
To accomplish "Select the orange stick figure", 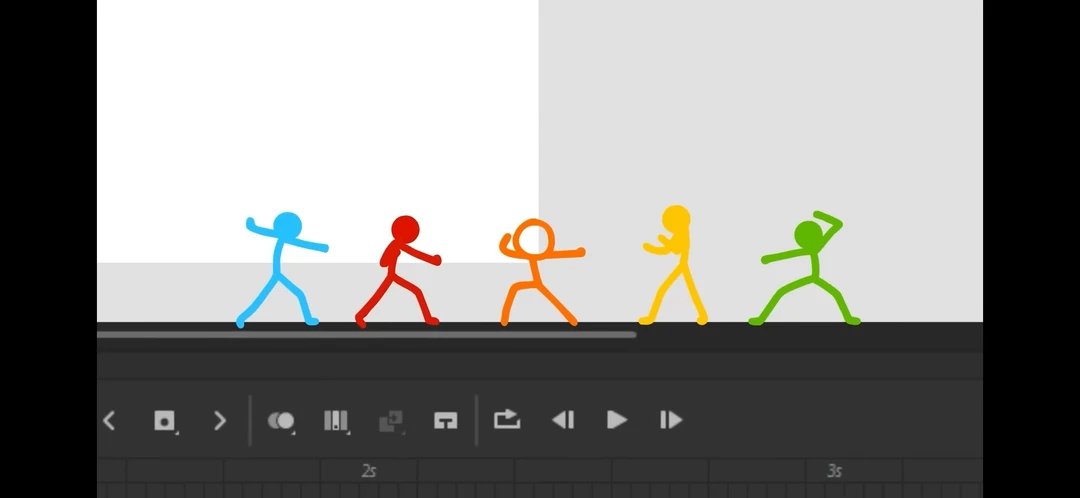I will pos(542,272).
